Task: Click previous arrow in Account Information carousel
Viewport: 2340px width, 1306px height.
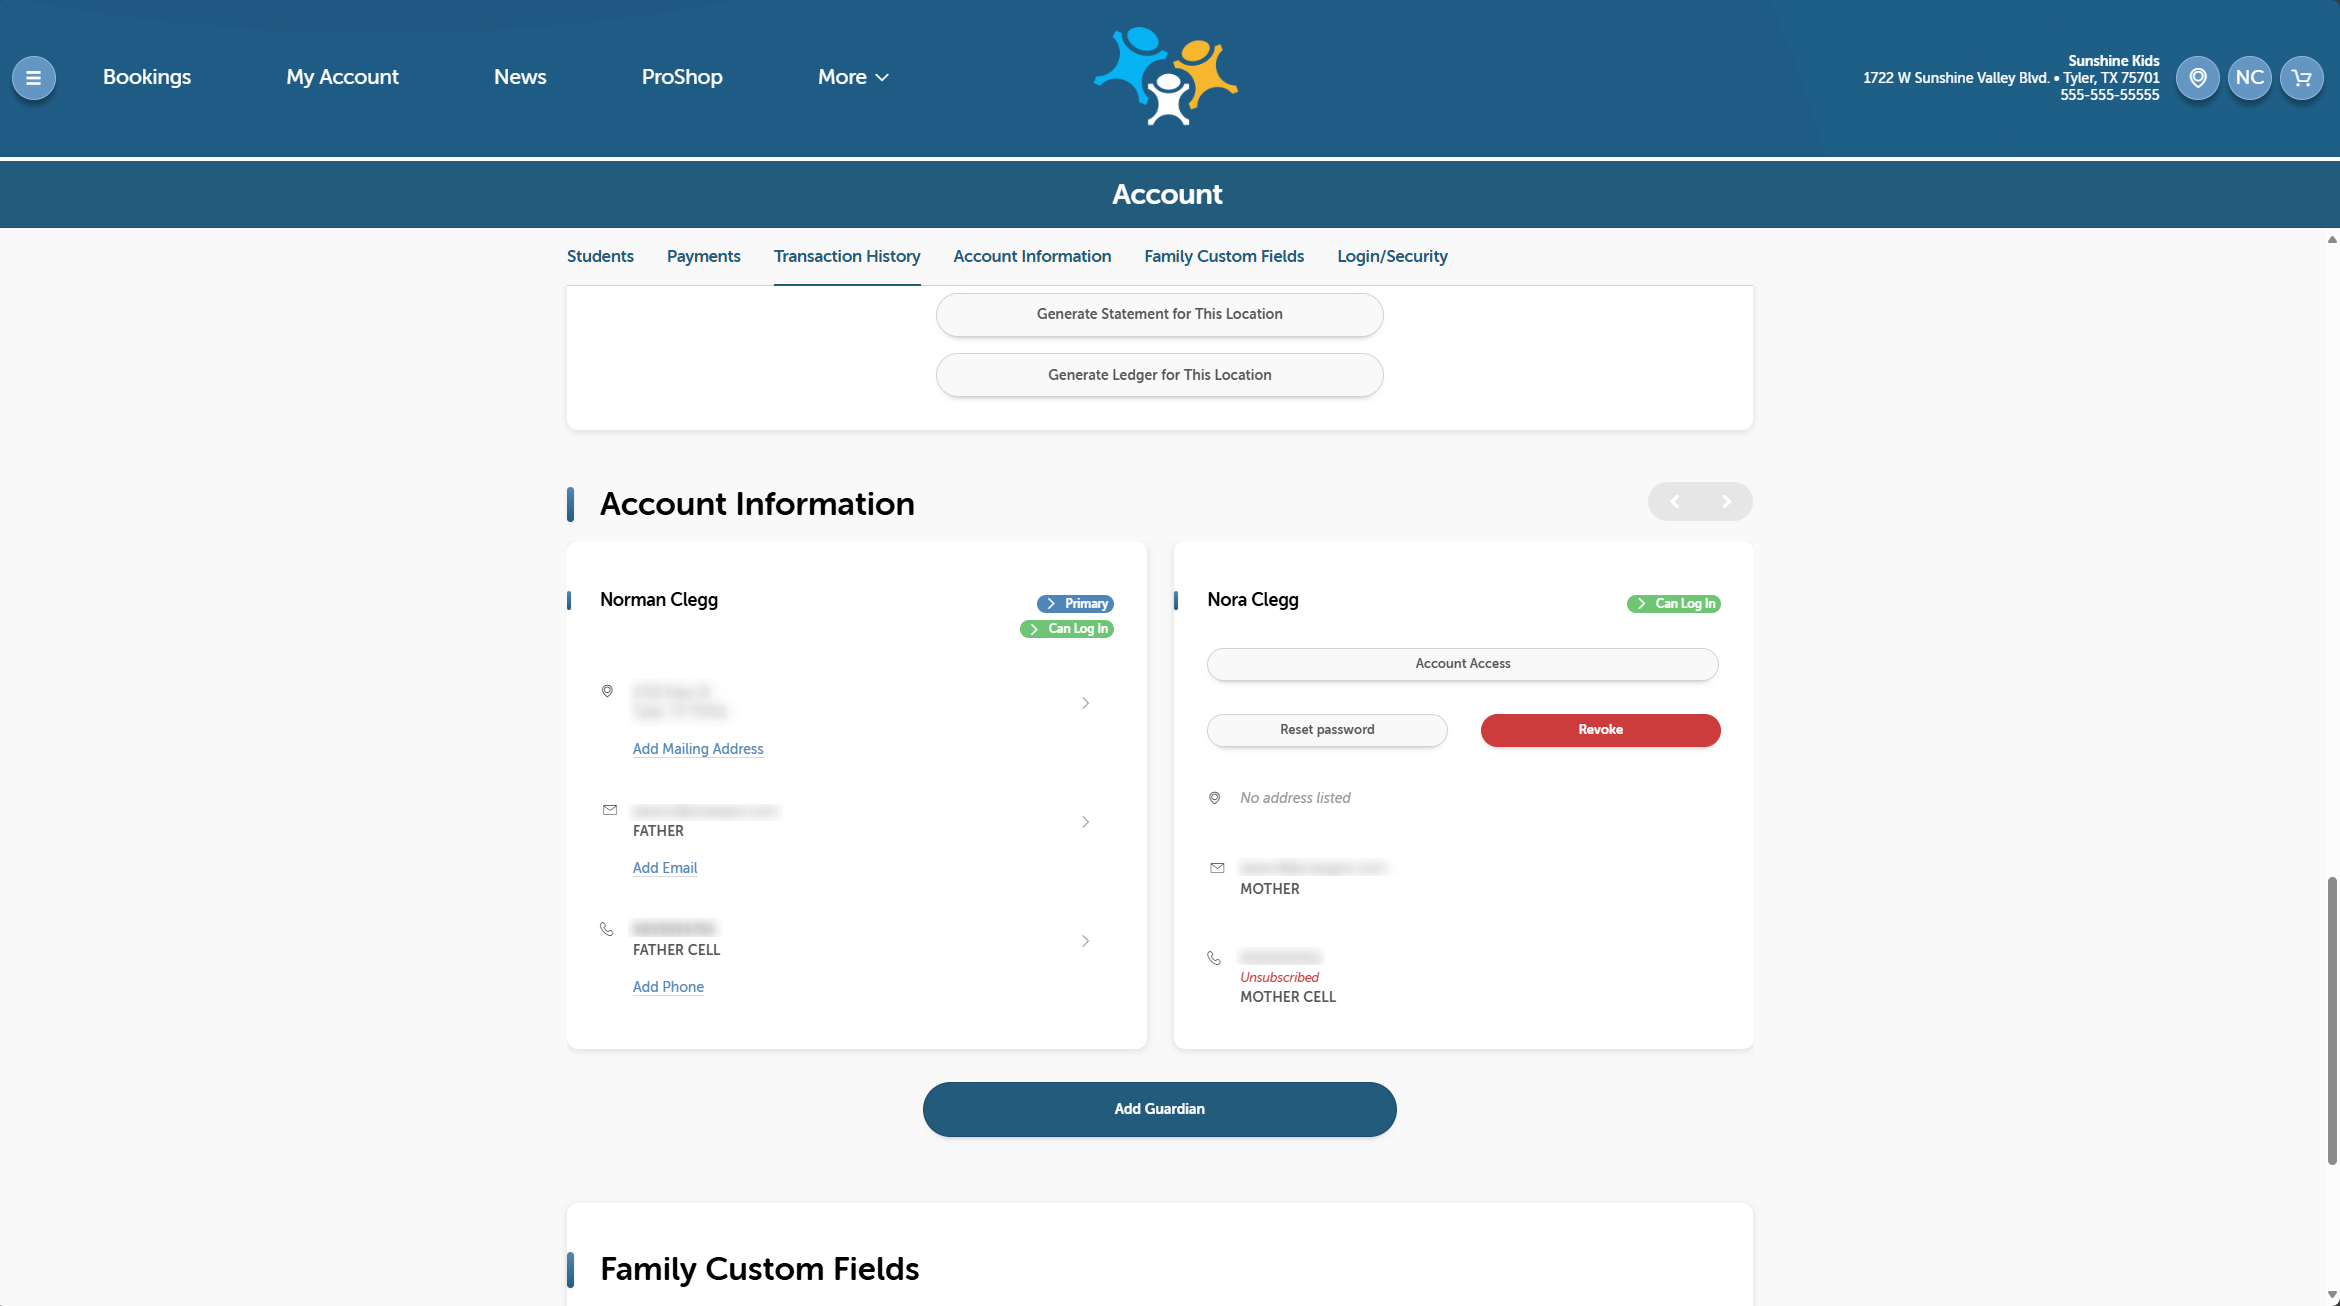Action: click(1675, 502)
